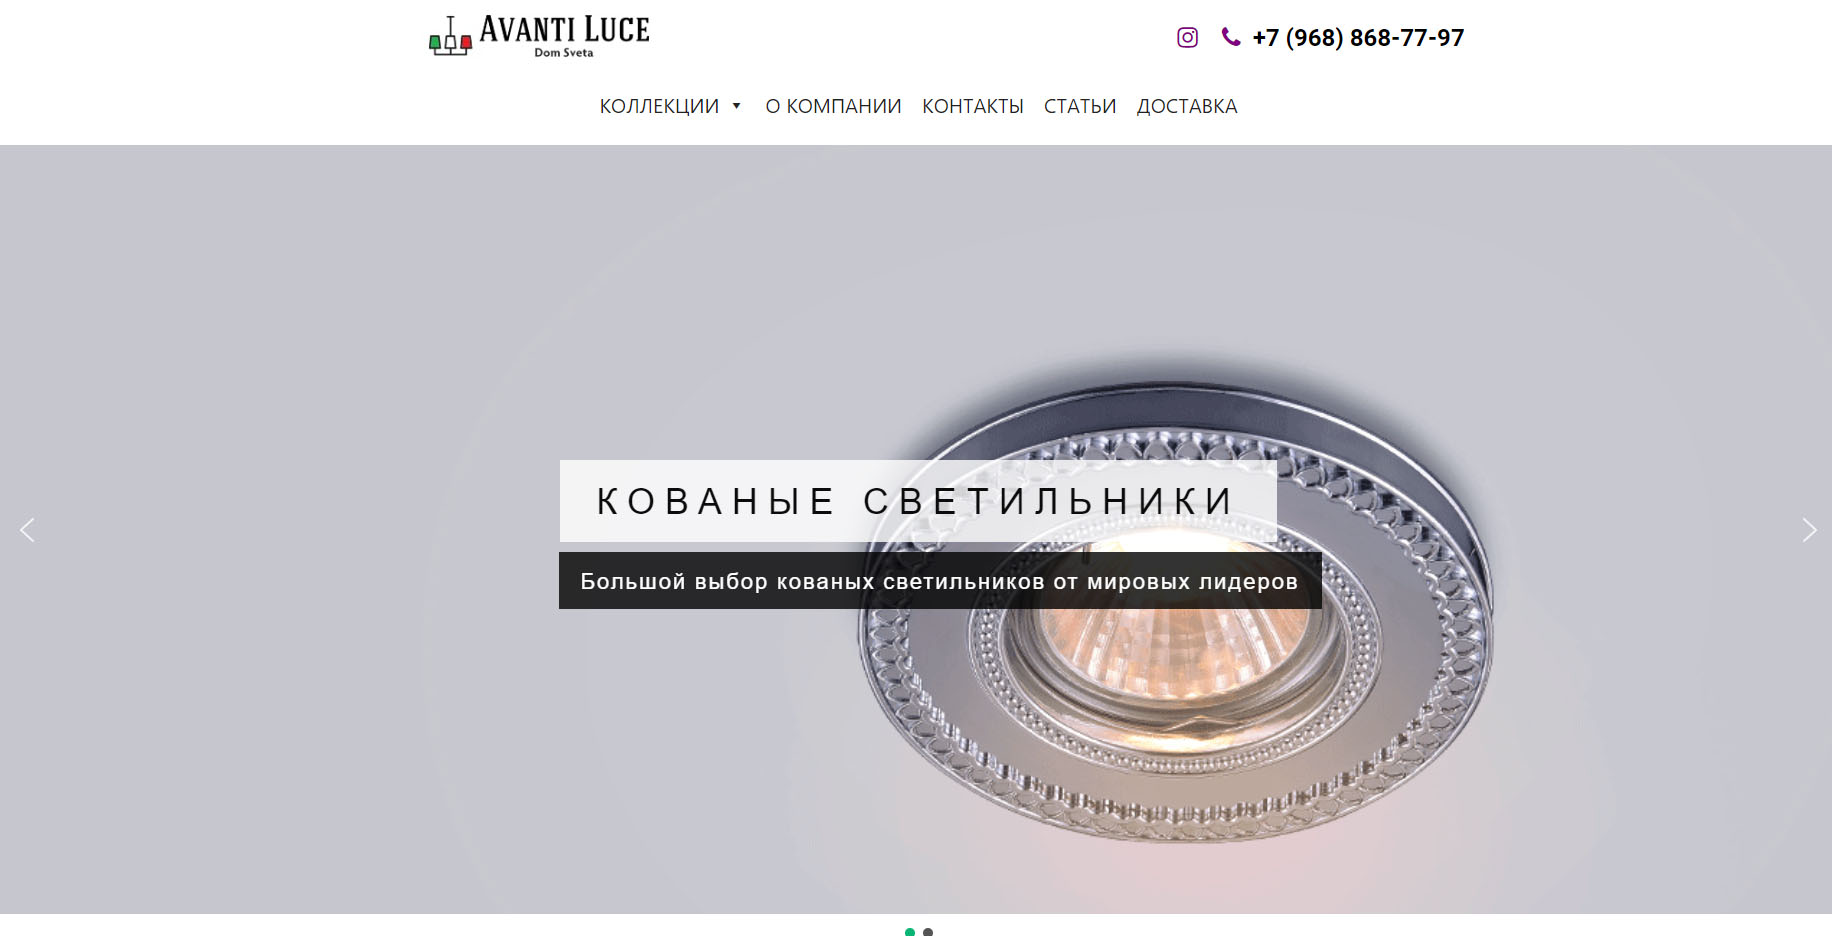Image resolution: width=1832 pixels, height=936 pixels.
Task: Select the second gray slider dot
Action: click(x=928, y=932)
